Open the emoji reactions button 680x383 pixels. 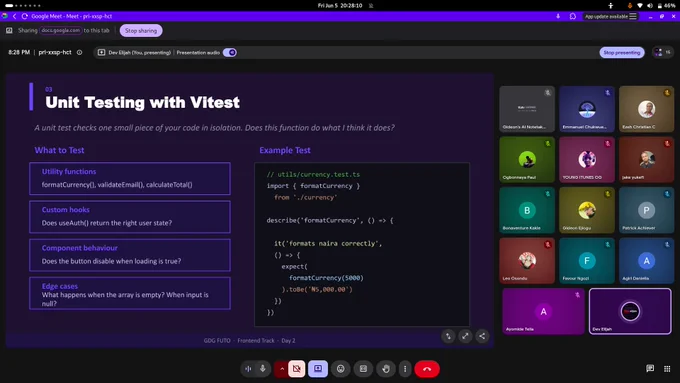341,369
